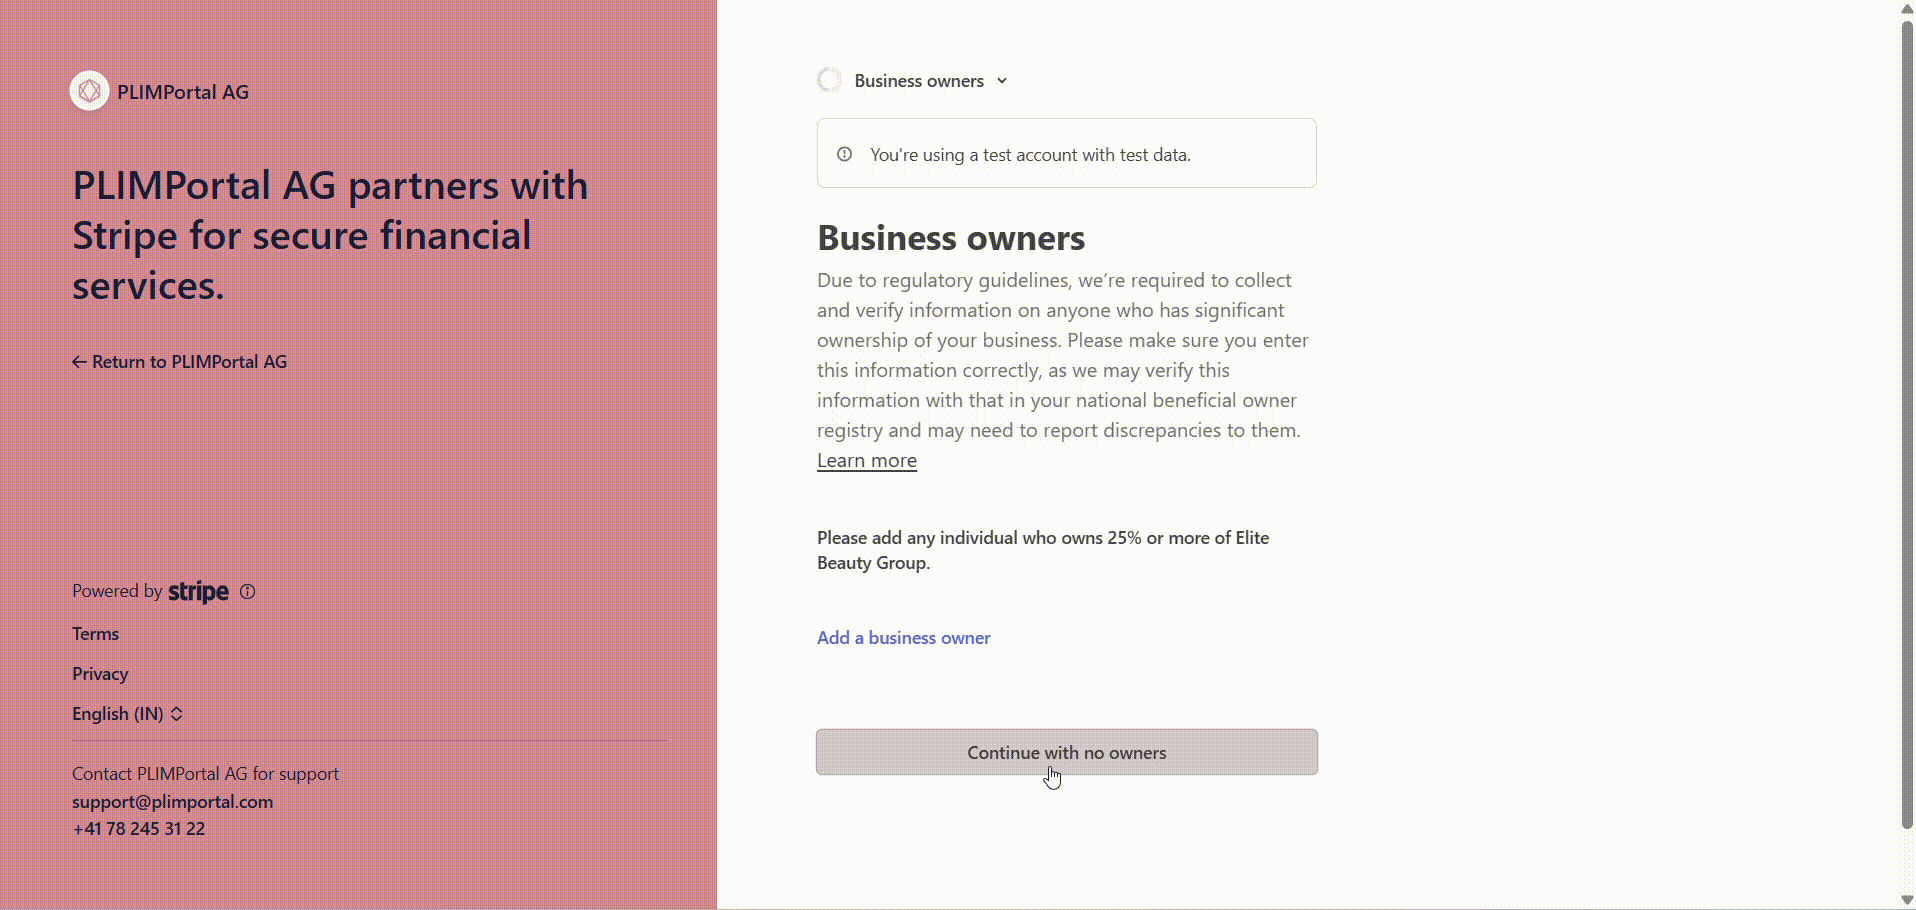Open the Learn more link
Screen dimensions: 1916x910
(x=867, y=460)
